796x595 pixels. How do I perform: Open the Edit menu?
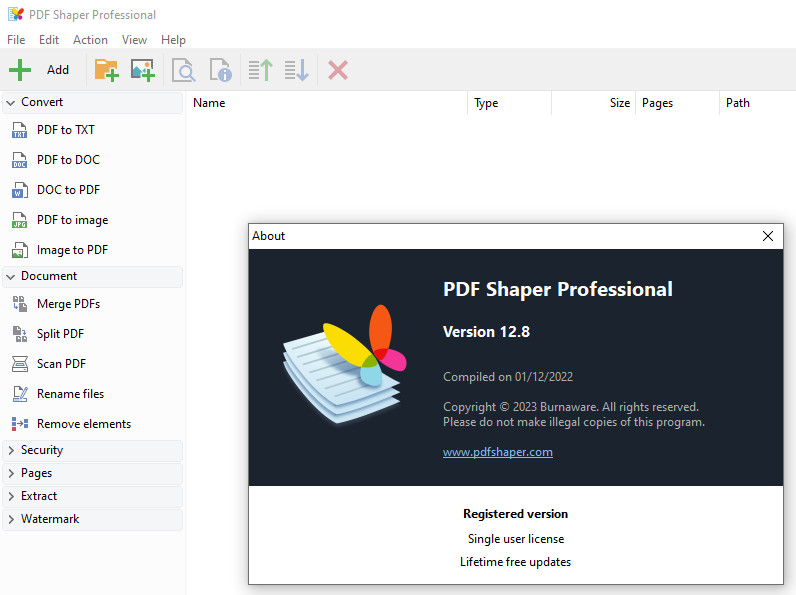[49, 40]
